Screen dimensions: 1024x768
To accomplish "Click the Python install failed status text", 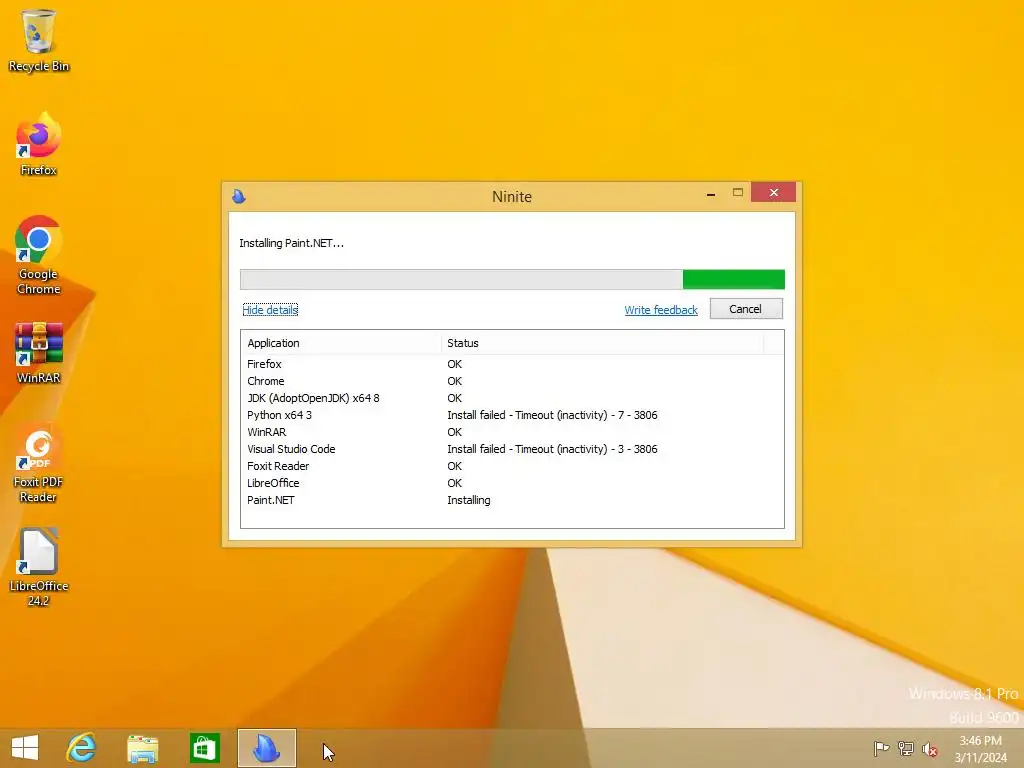I will tap(552, 415).
